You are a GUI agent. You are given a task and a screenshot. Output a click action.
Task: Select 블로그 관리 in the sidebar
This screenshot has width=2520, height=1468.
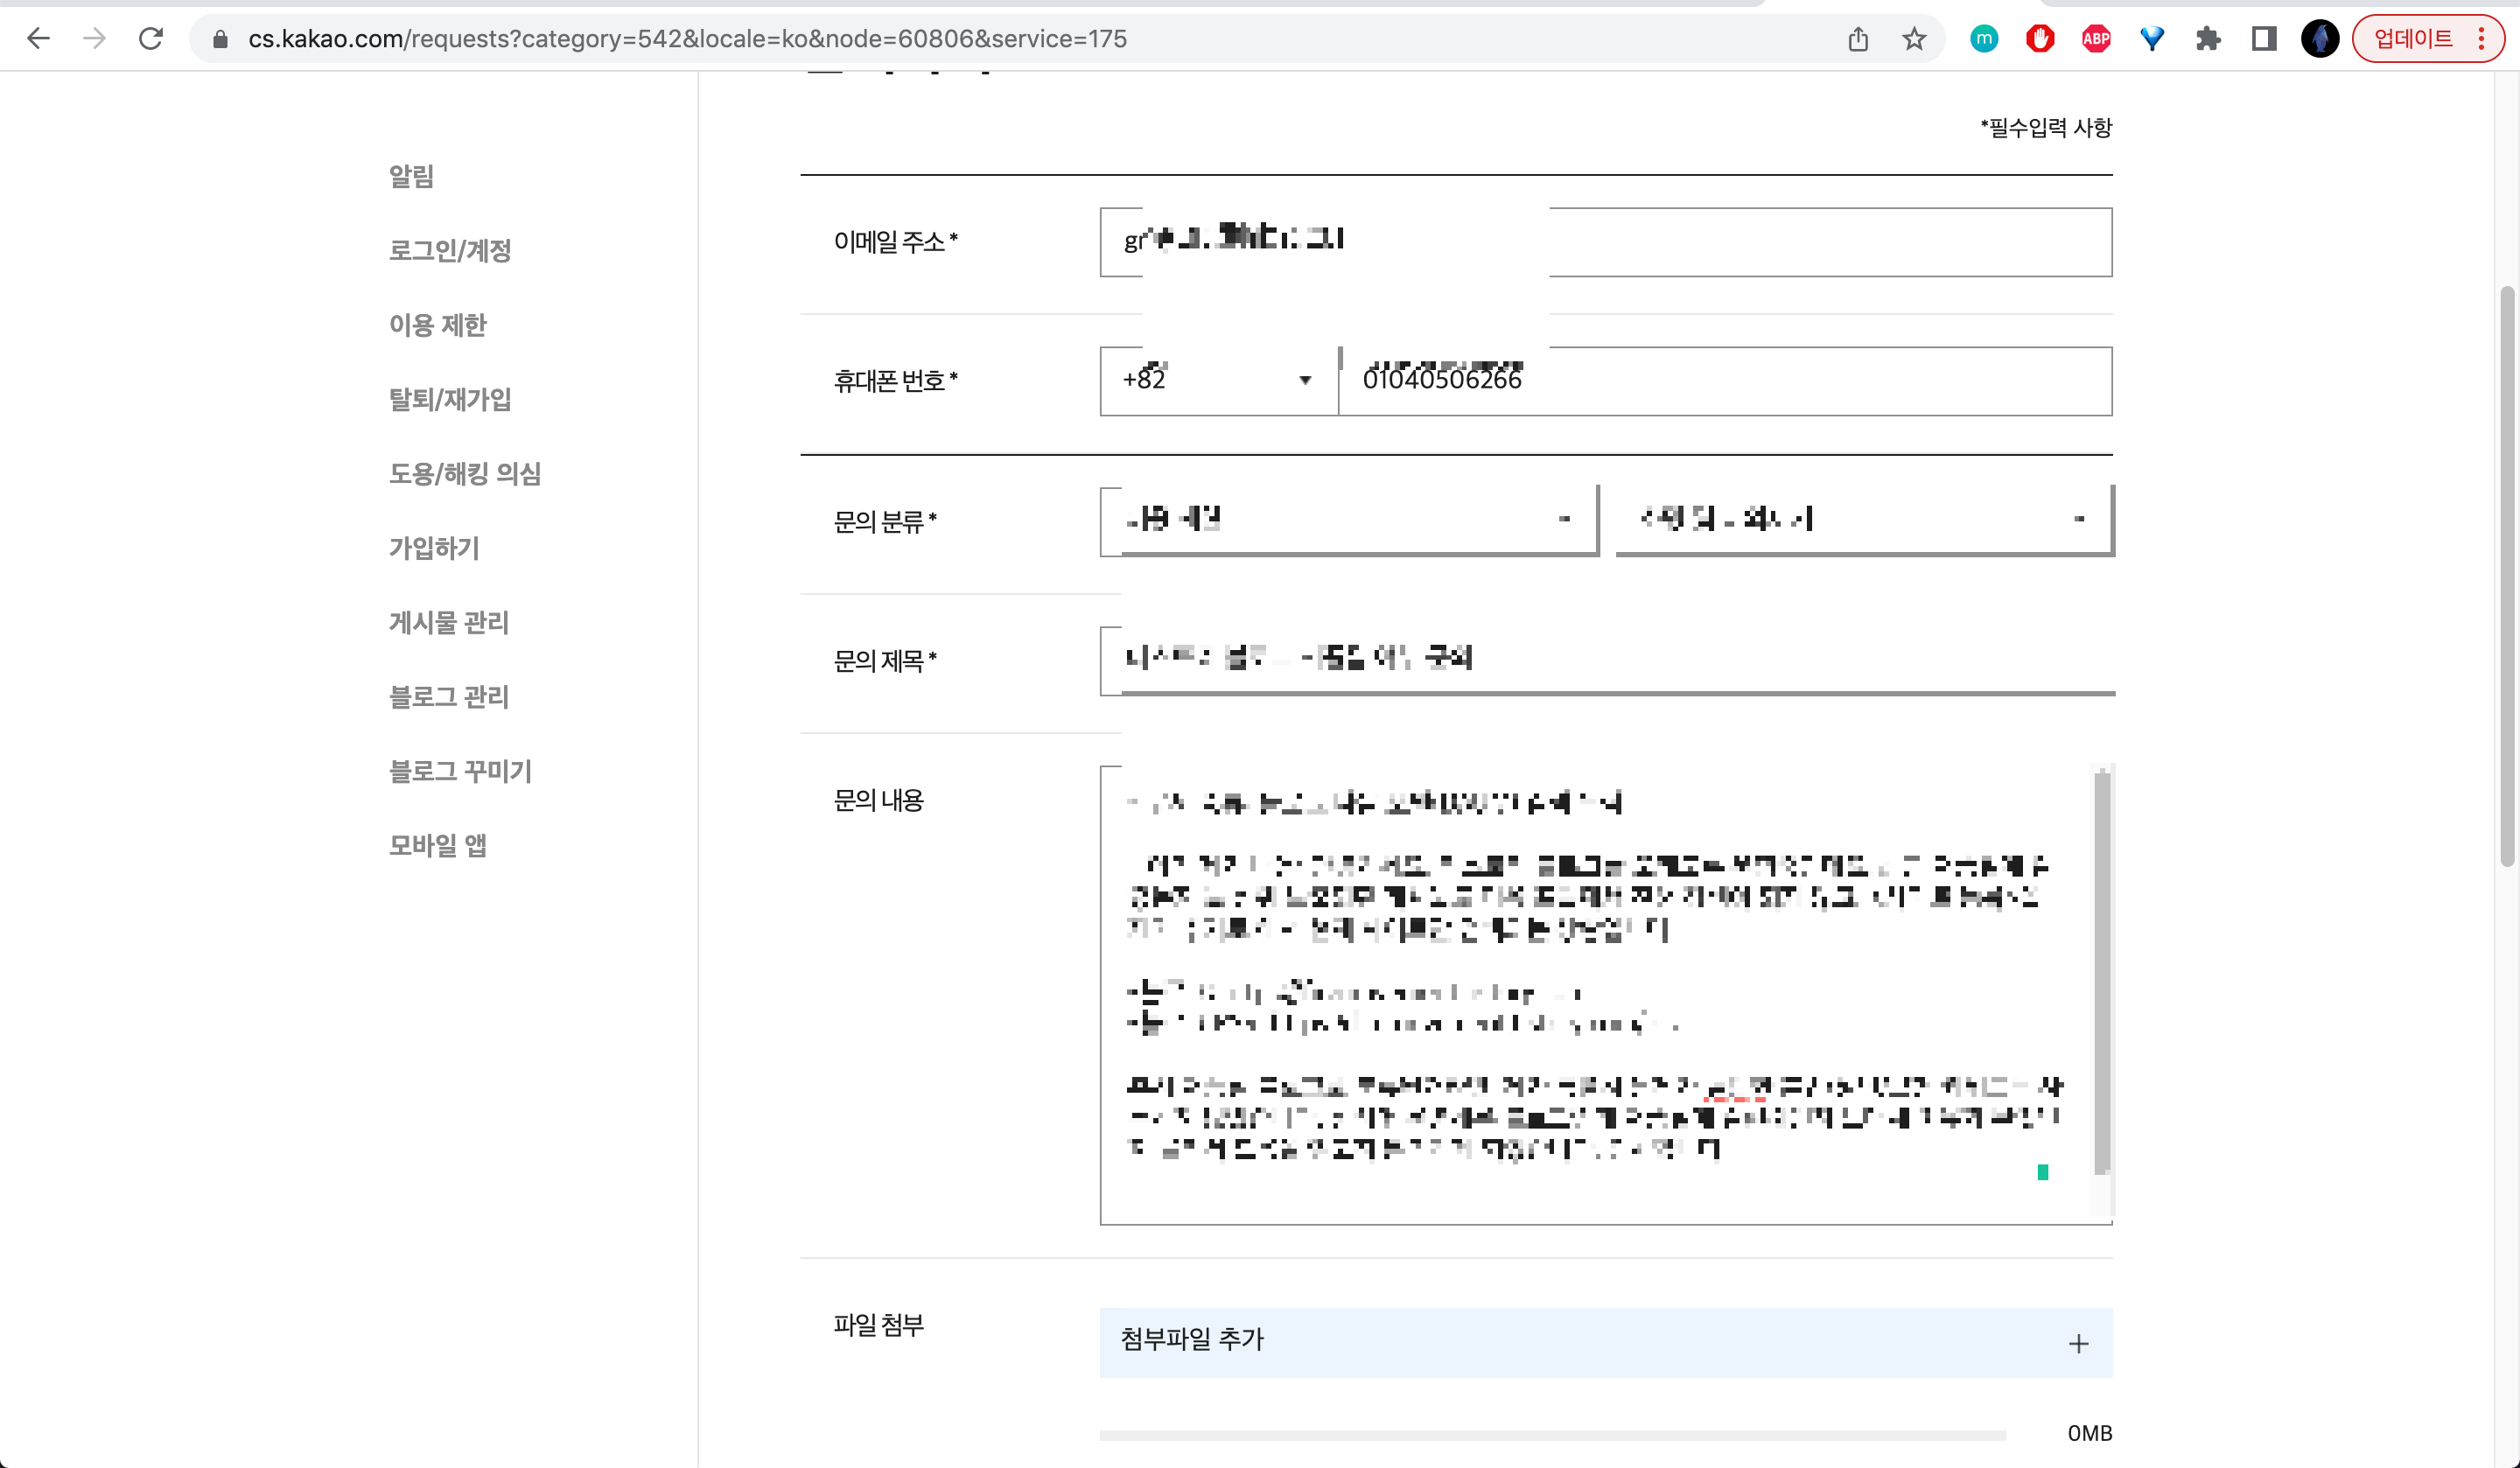pos(449,697)
